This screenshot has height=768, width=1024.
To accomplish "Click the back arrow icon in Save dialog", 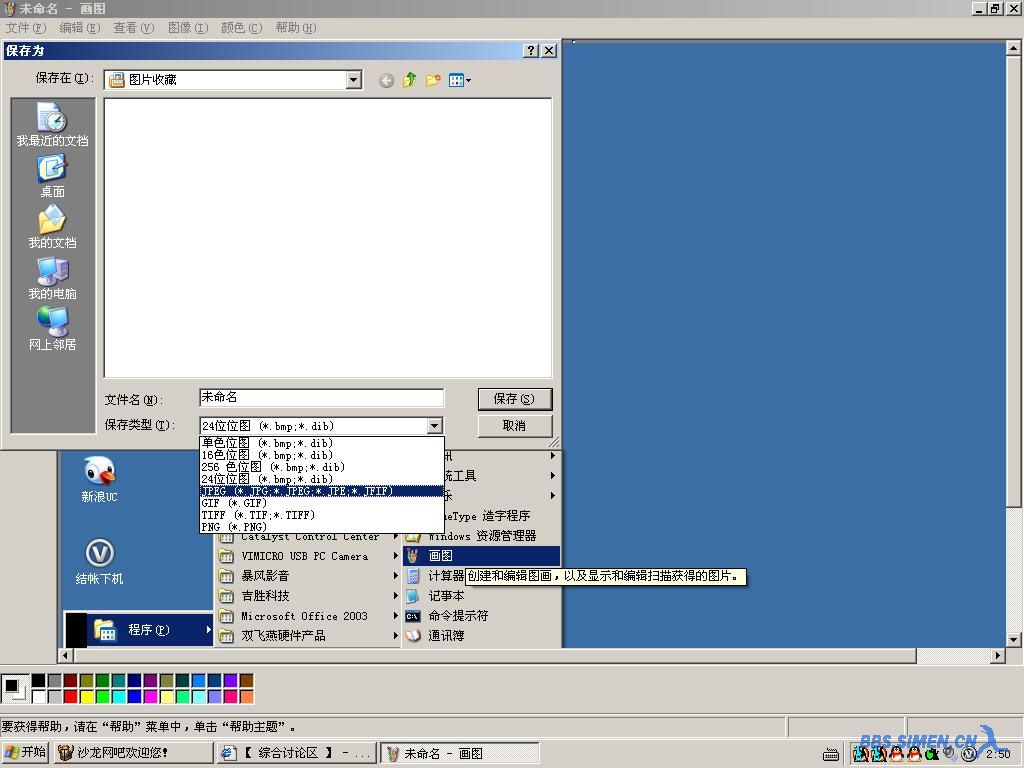I will point(386,80).
